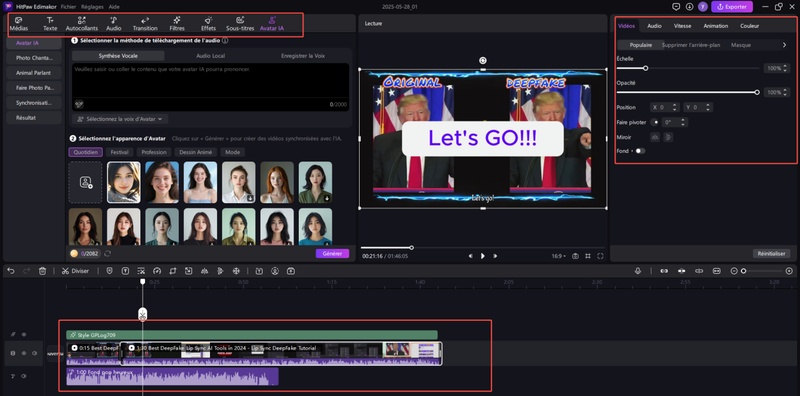Select the Profession avatar category

[x=154, y=152]
